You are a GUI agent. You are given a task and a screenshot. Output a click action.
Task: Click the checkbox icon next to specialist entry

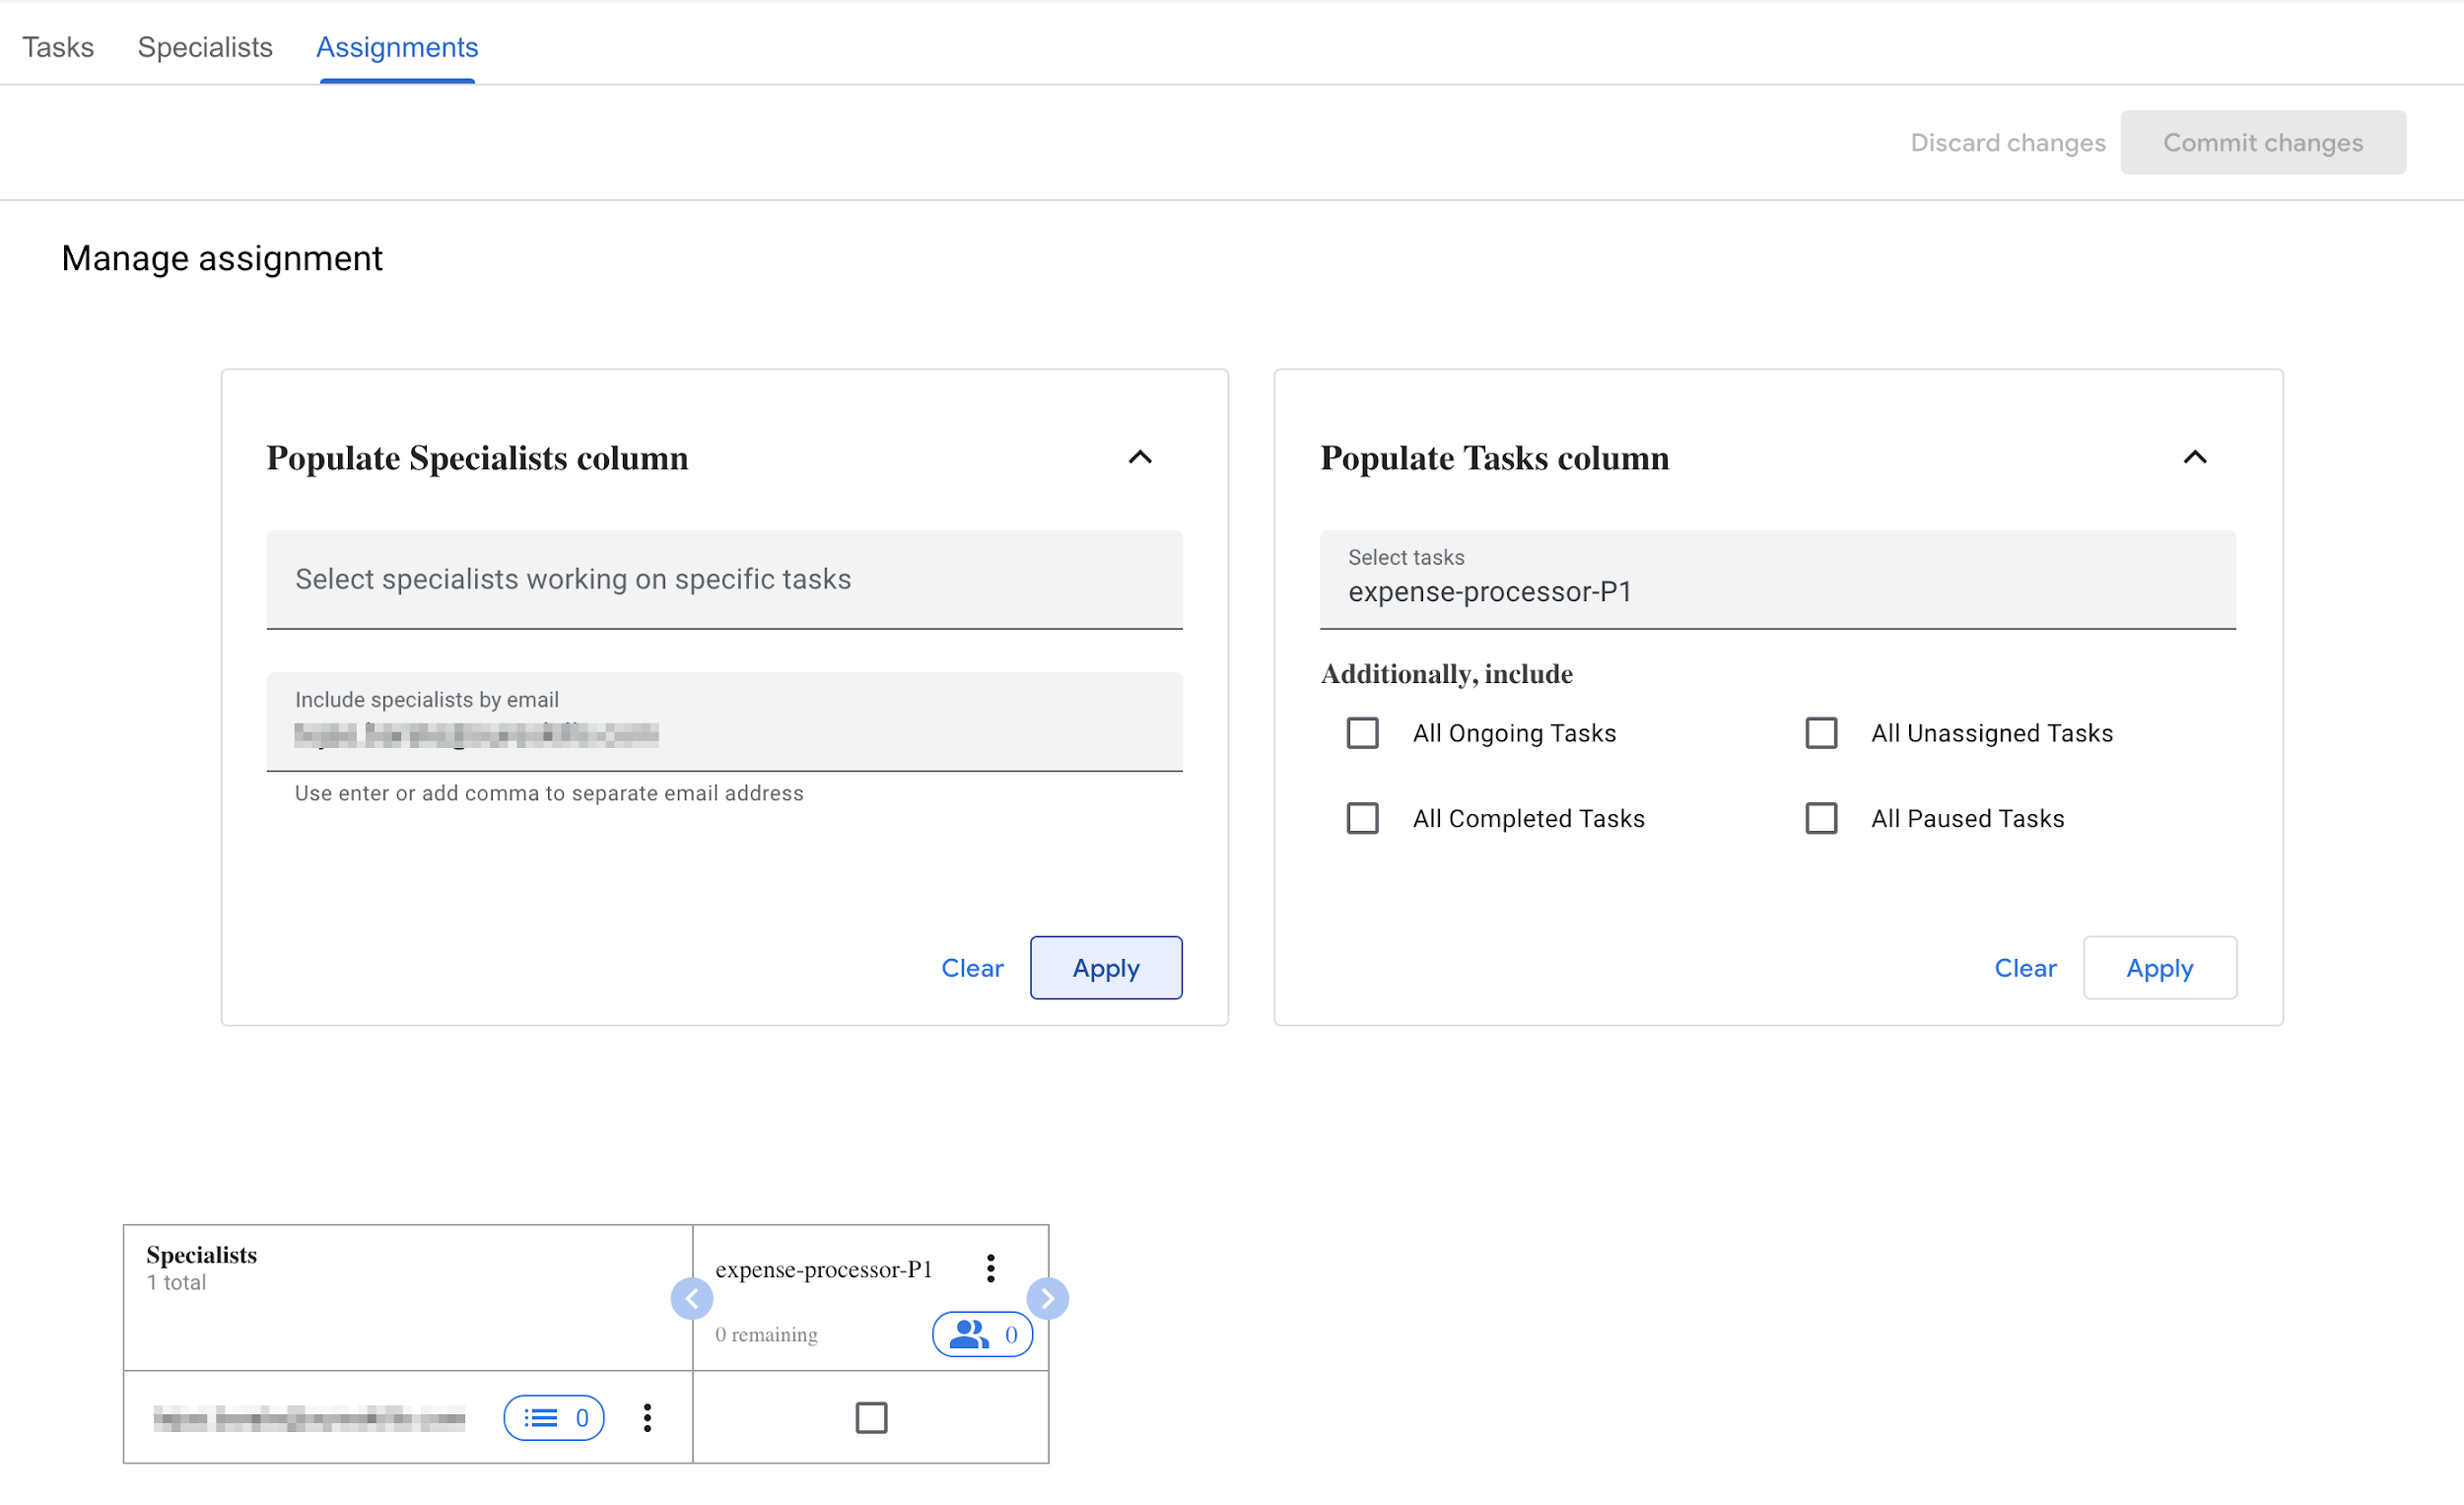click(869, 1418)
